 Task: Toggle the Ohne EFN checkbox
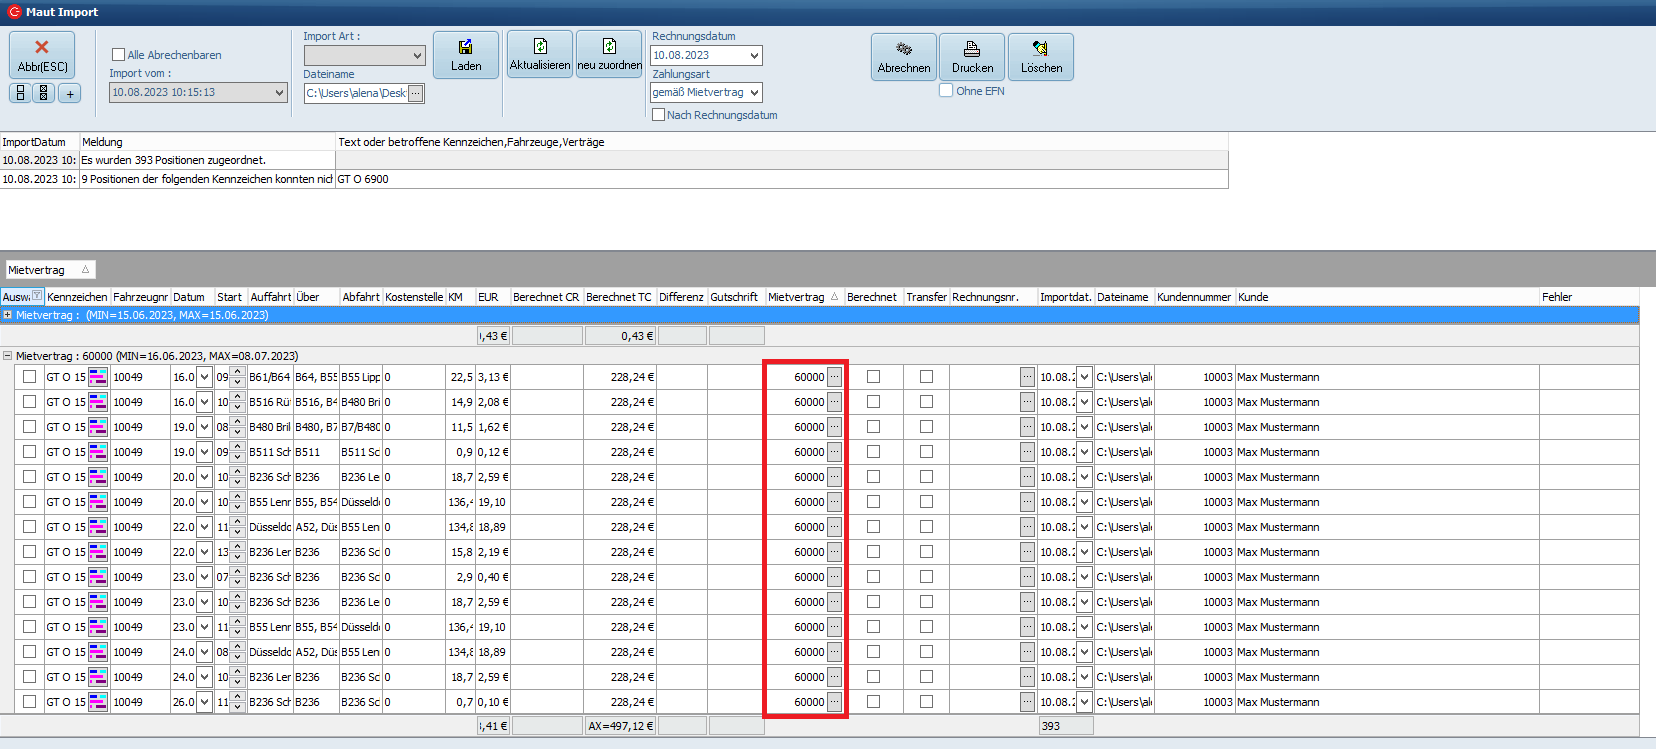click(946, 91)
